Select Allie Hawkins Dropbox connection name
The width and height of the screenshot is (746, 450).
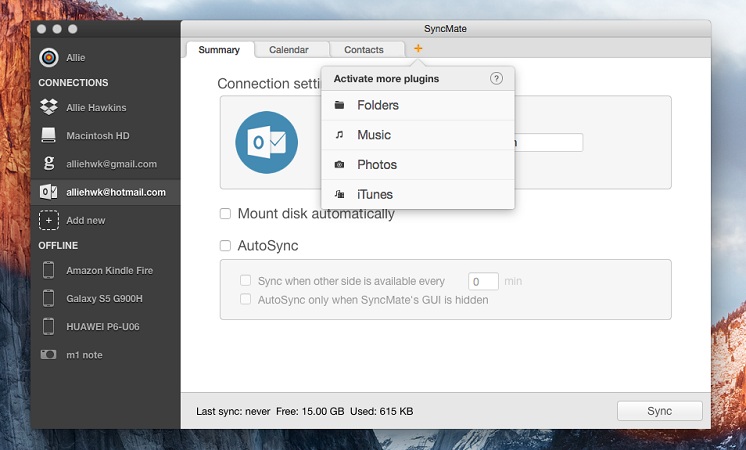click(96, 108)
